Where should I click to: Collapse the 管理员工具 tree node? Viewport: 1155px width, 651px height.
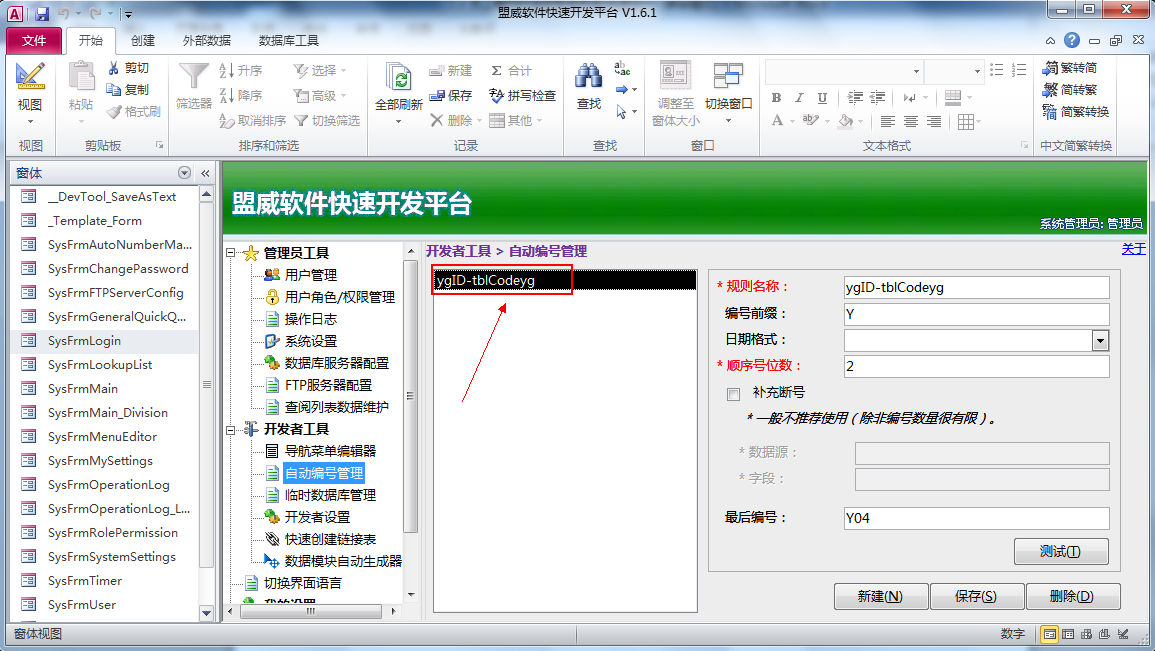point(231,253)
